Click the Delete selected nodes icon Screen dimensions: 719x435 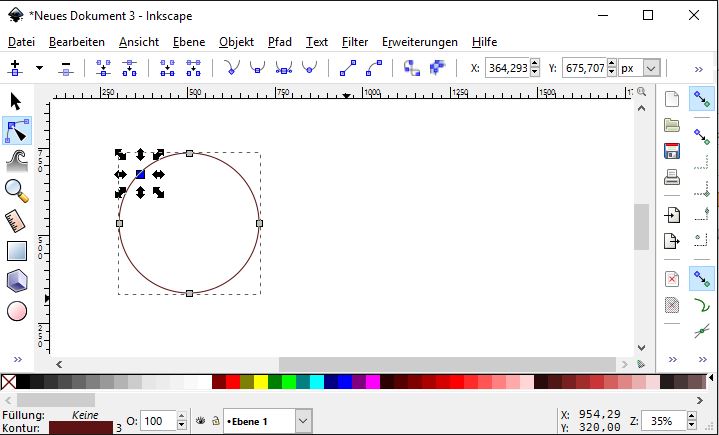(66, 68)
